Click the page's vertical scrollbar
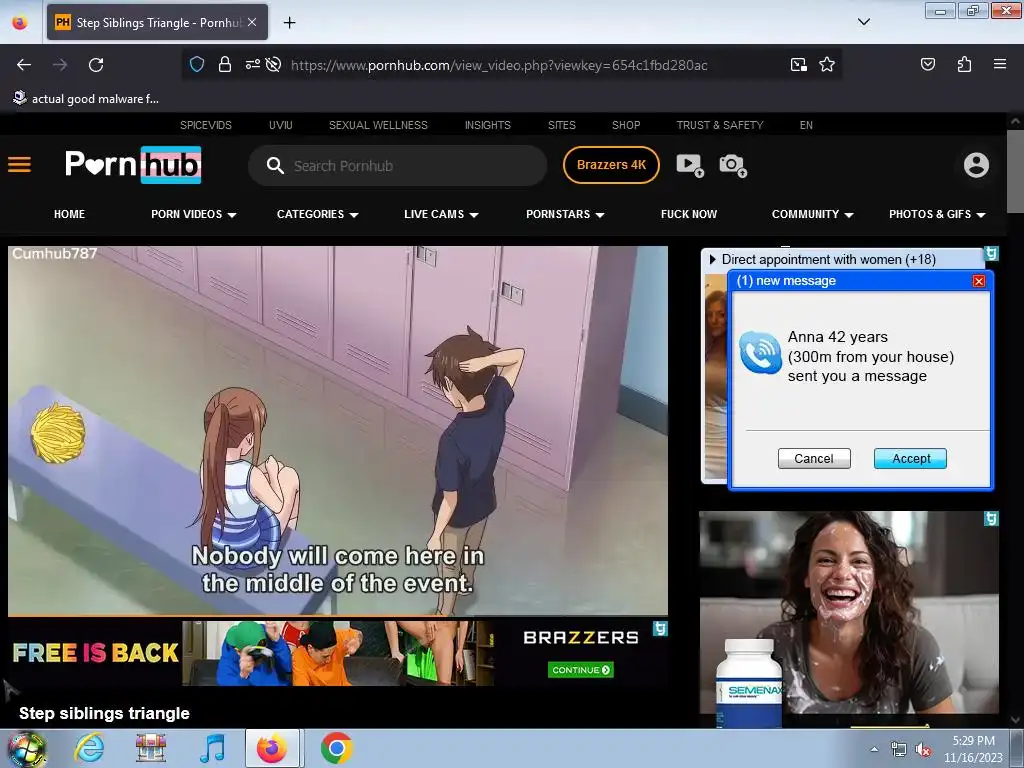Viewport: 1024px width, 768px height. click(x=1014, y=171)
